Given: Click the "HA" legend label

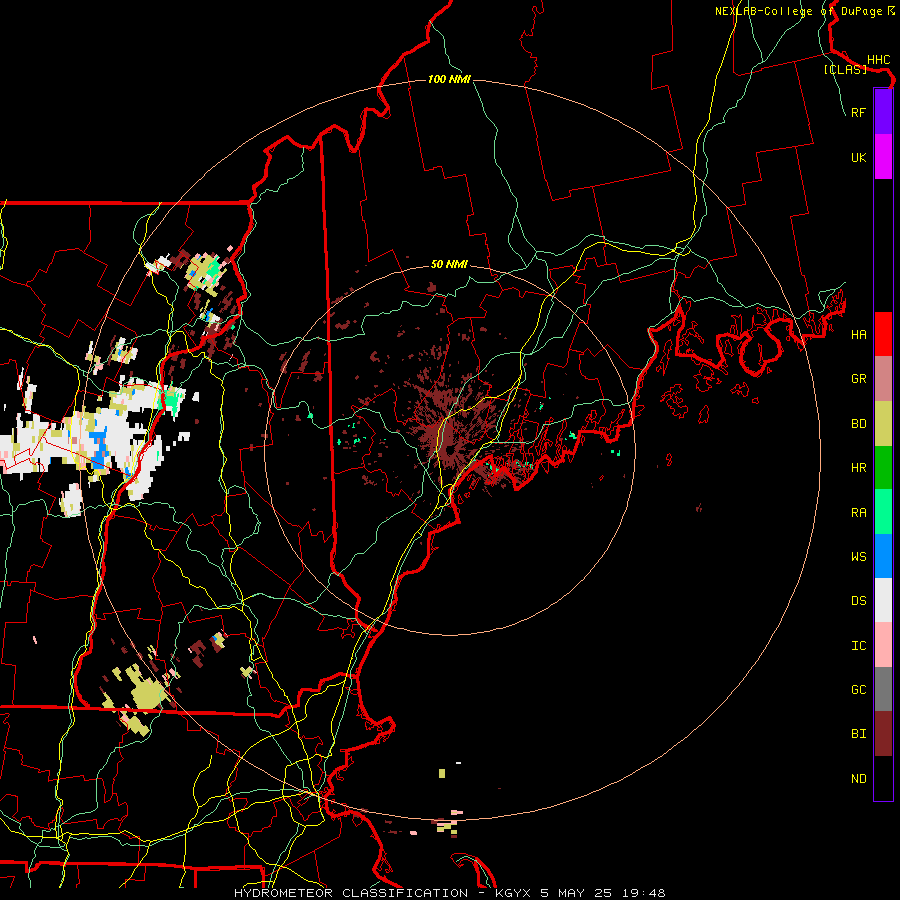Looking at the screenshot, I should pos(858,334).
